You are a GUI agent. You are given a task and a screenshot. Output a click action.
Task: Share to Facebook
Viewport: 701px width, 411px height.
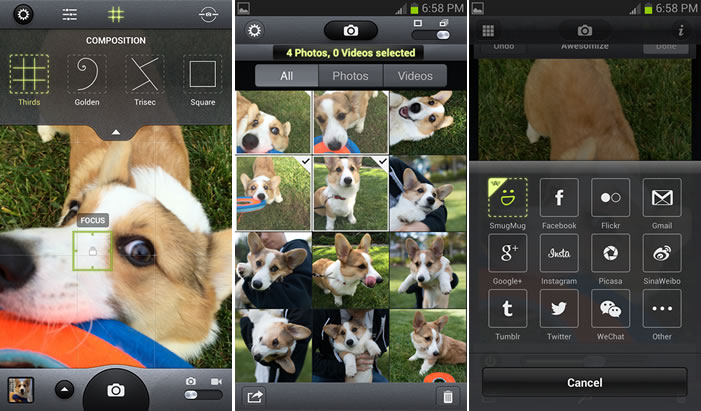pyautogui.click(x=559, y=203)
